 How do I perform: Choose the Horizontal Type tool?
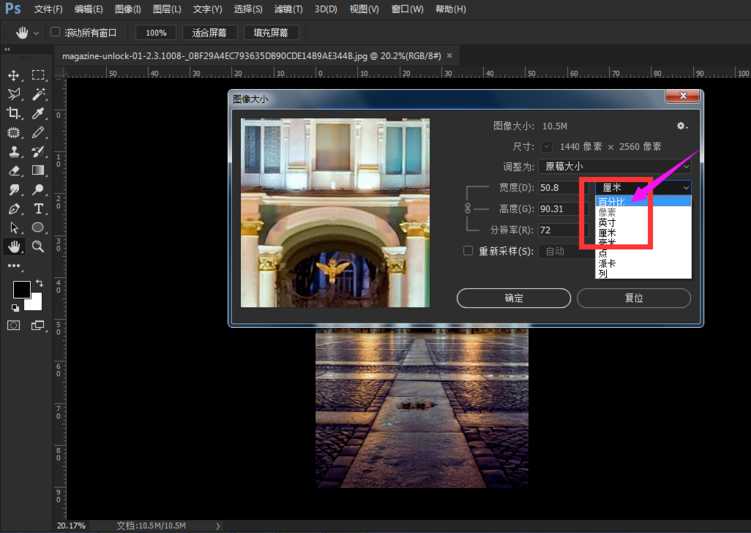[38, 208]
